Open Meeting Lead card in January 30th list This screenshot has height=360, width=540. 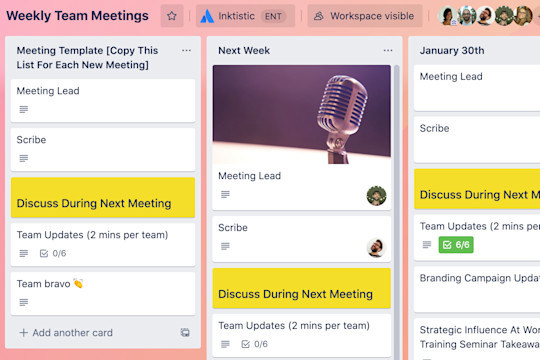coord(477,88)
